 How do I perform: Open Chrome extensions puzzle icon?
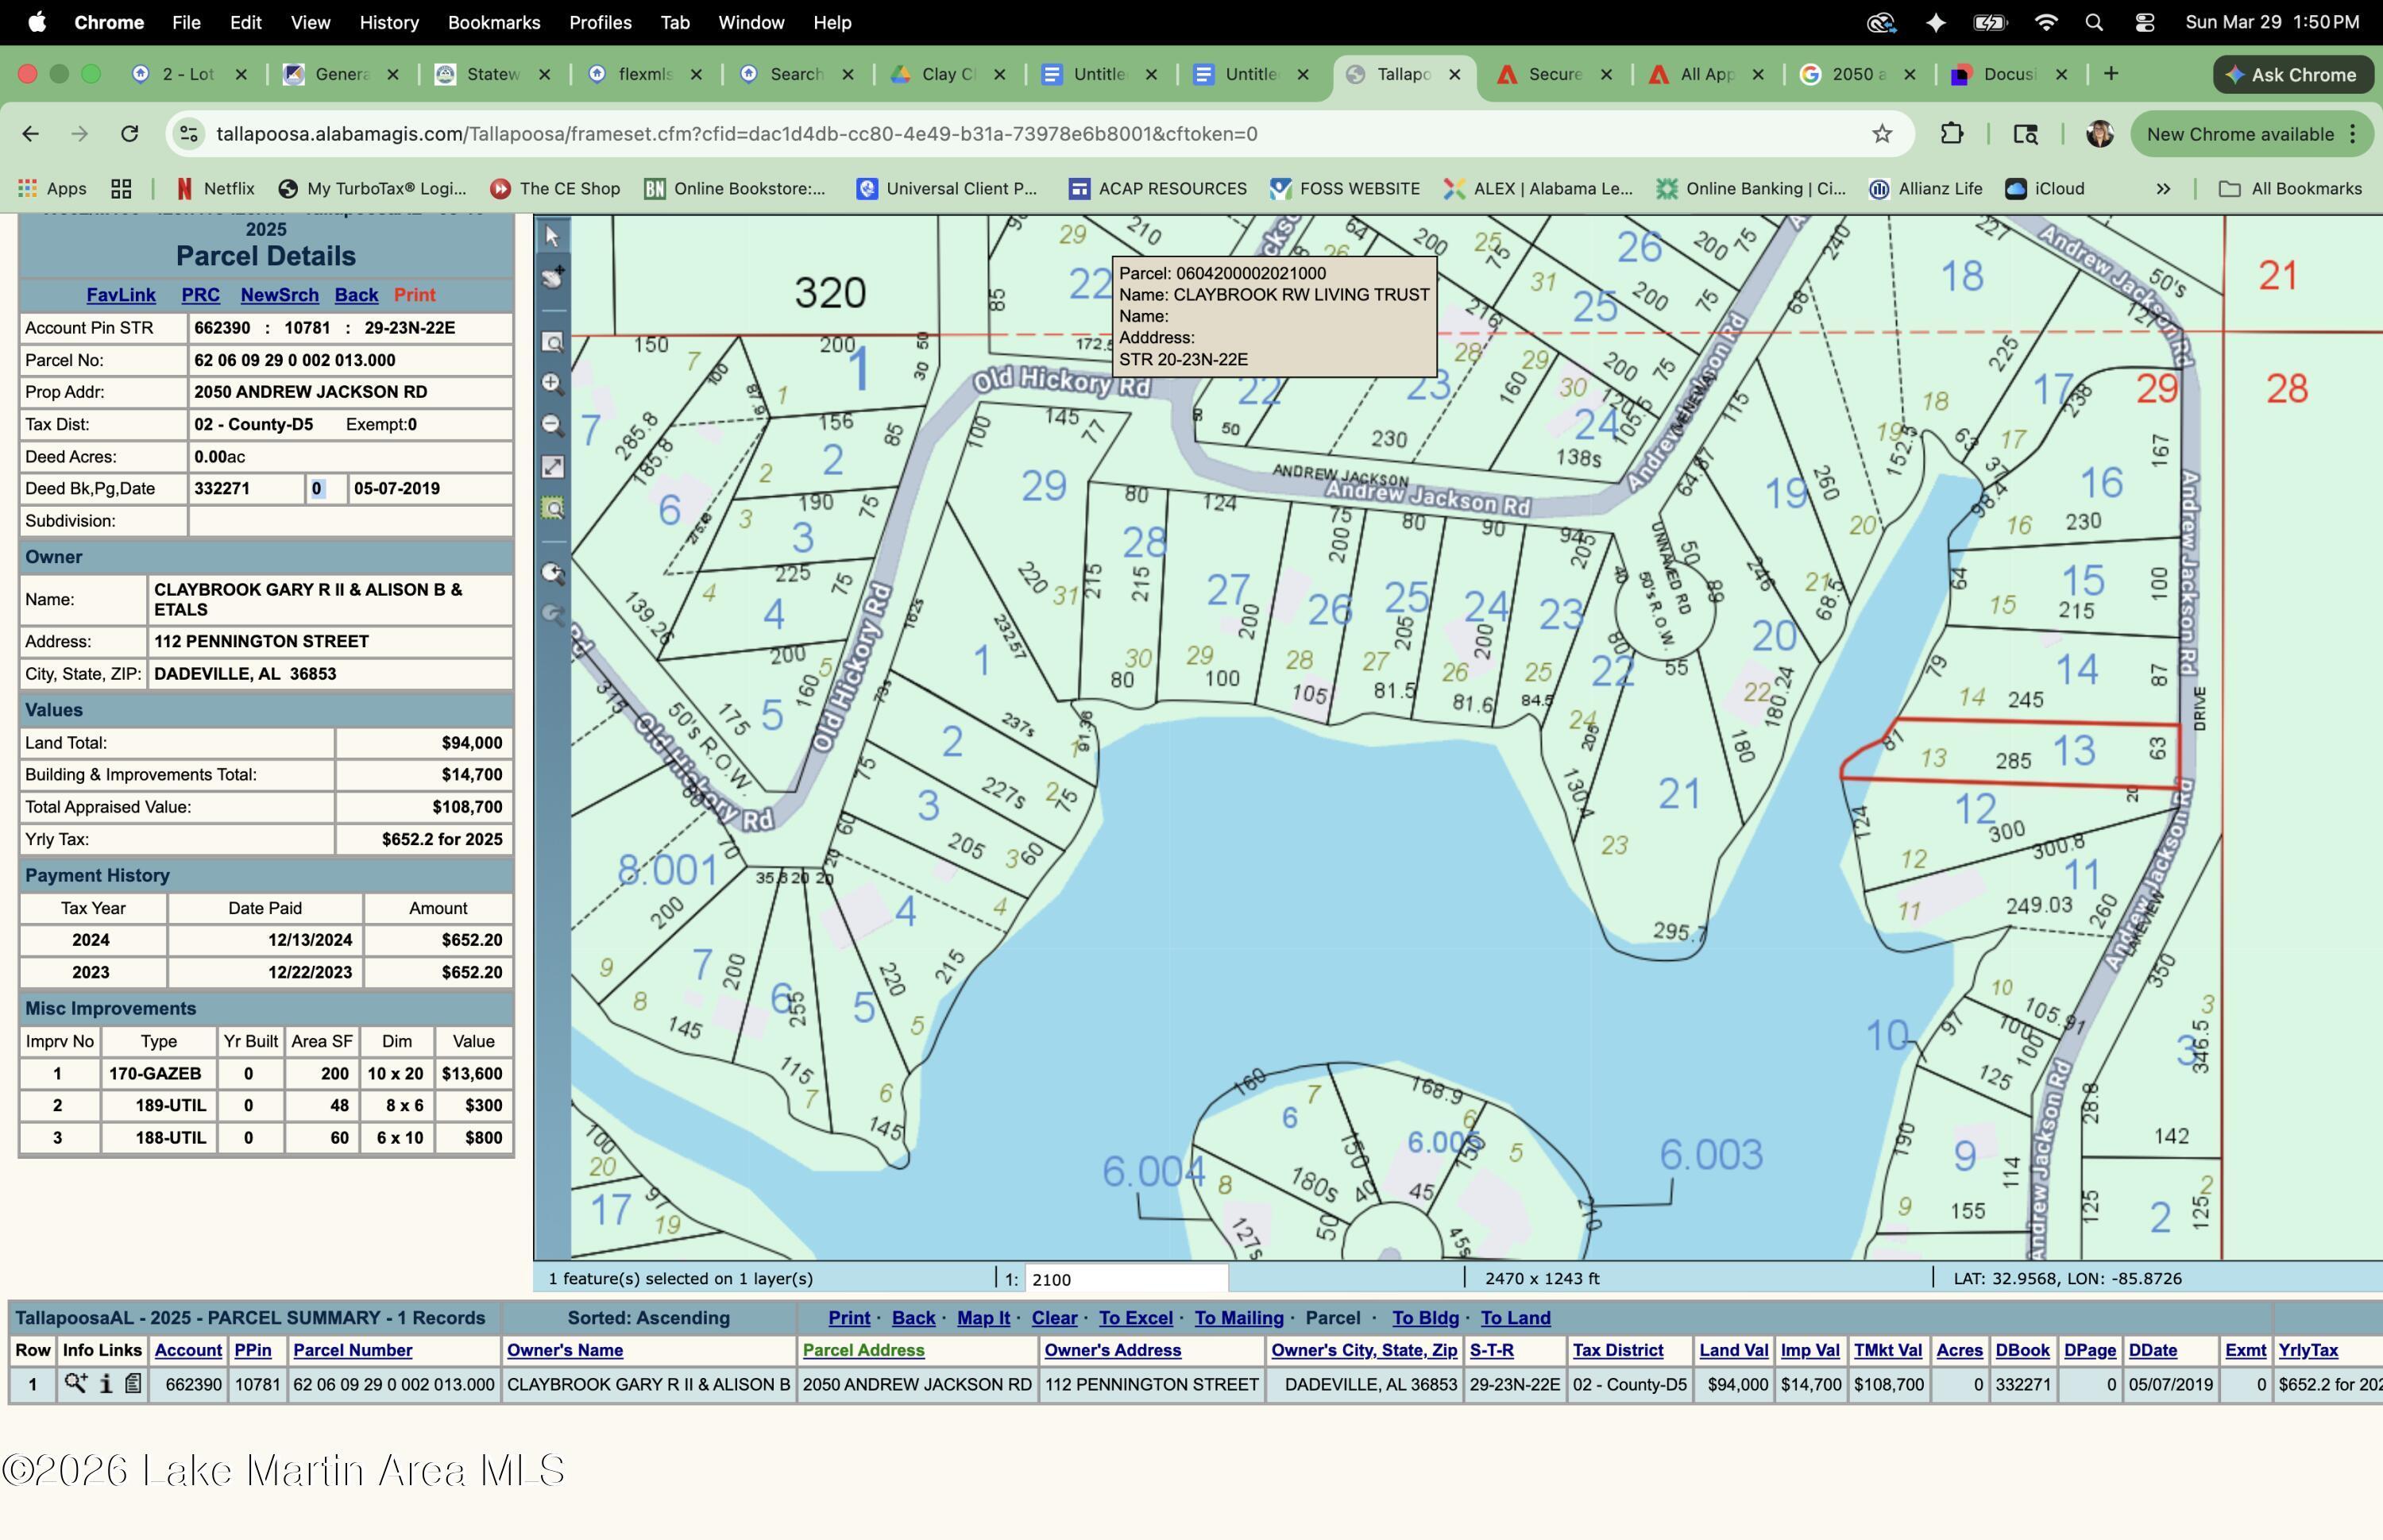coord(1951,134)
